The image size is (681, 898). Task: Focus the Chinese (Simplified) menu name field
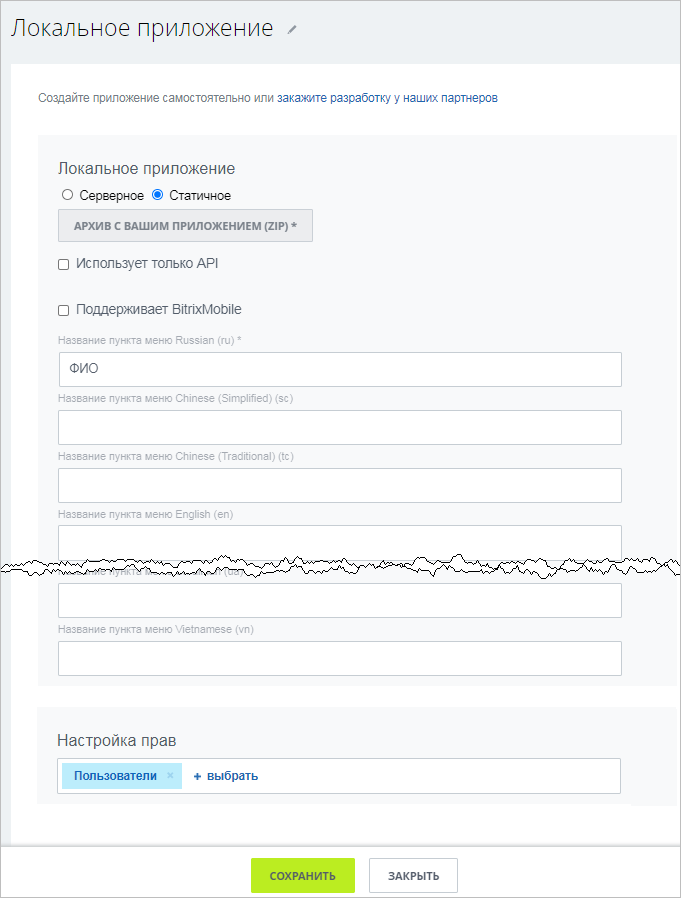click(x=340, y=427)
